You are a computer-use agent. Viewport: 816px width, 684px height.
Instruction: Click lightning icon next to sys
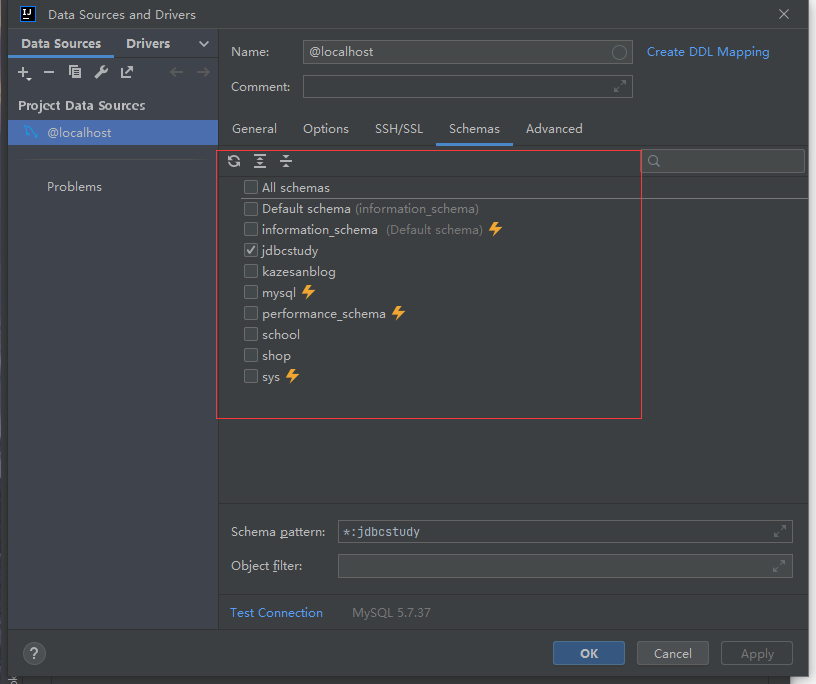click(x=292, y=376)
